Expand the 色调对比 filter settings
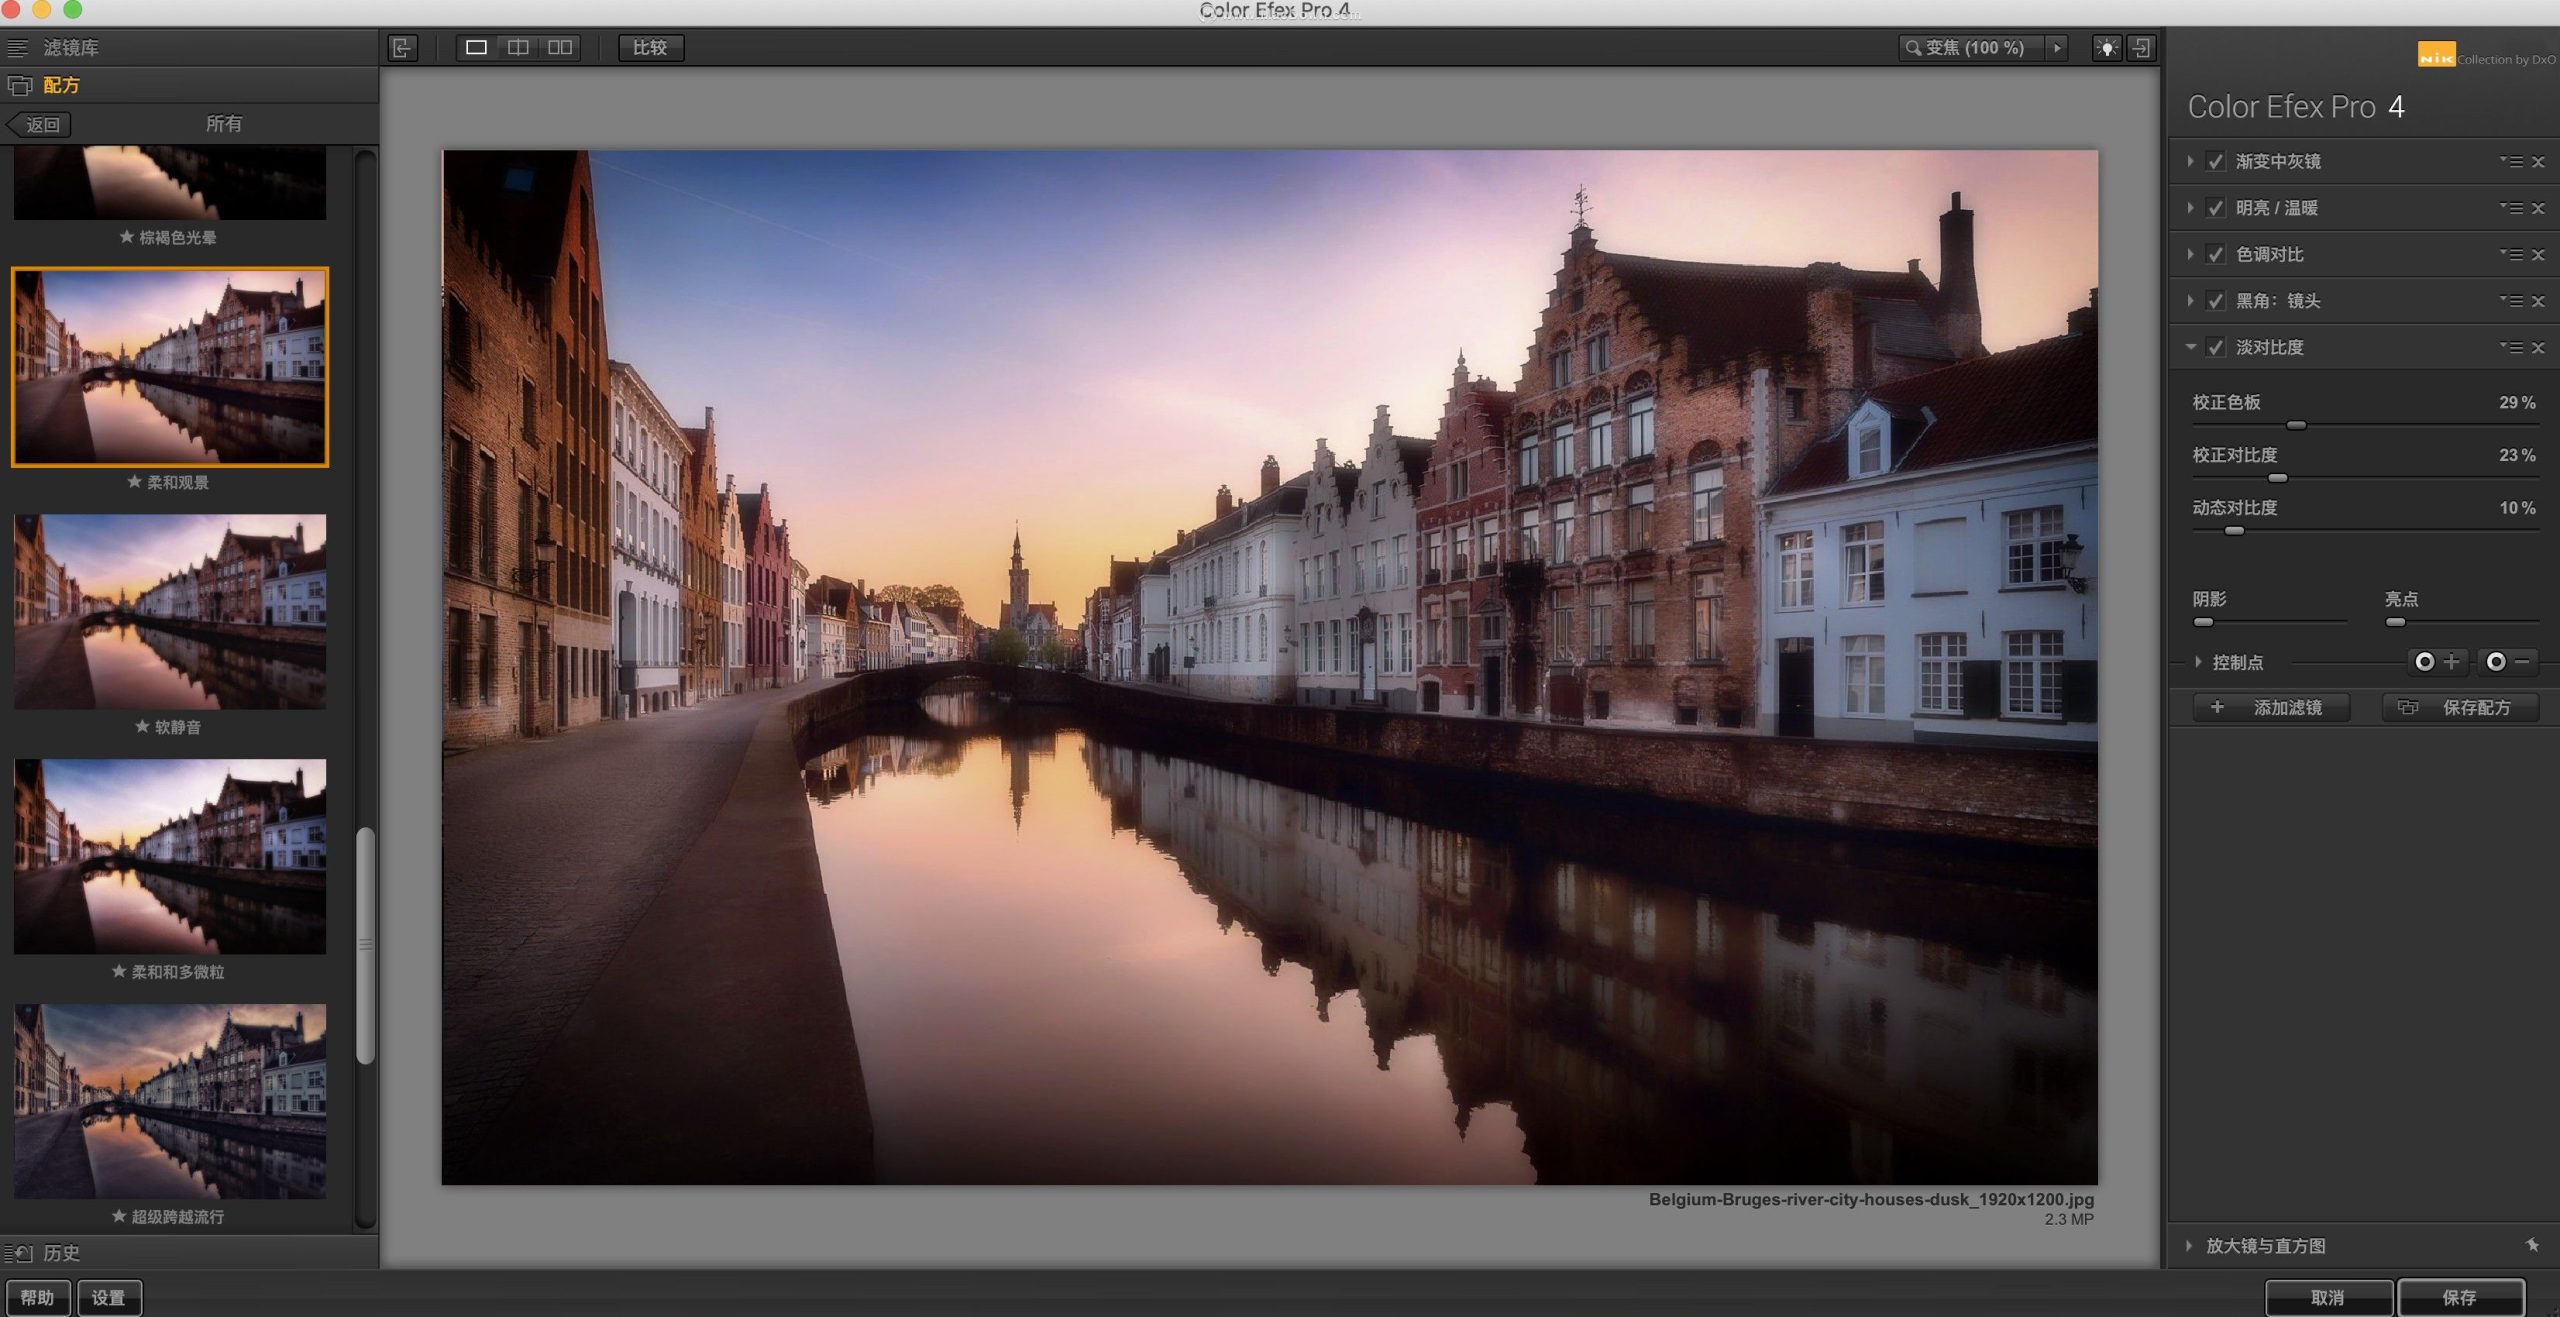 pos(2190,254)
